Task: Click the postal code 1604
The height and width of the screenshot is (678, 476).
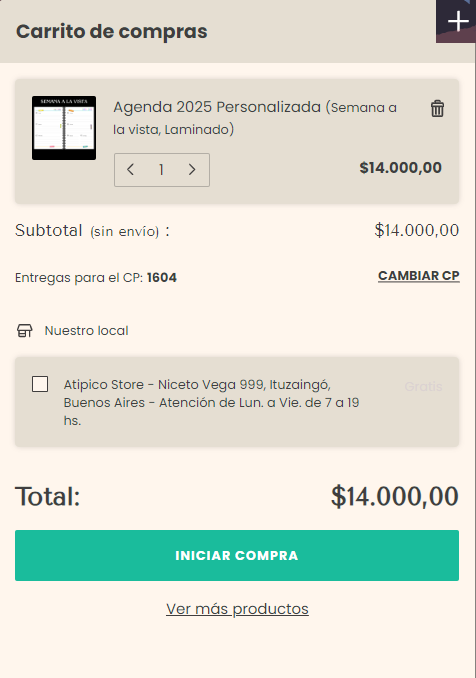Action: pos(162,278)
